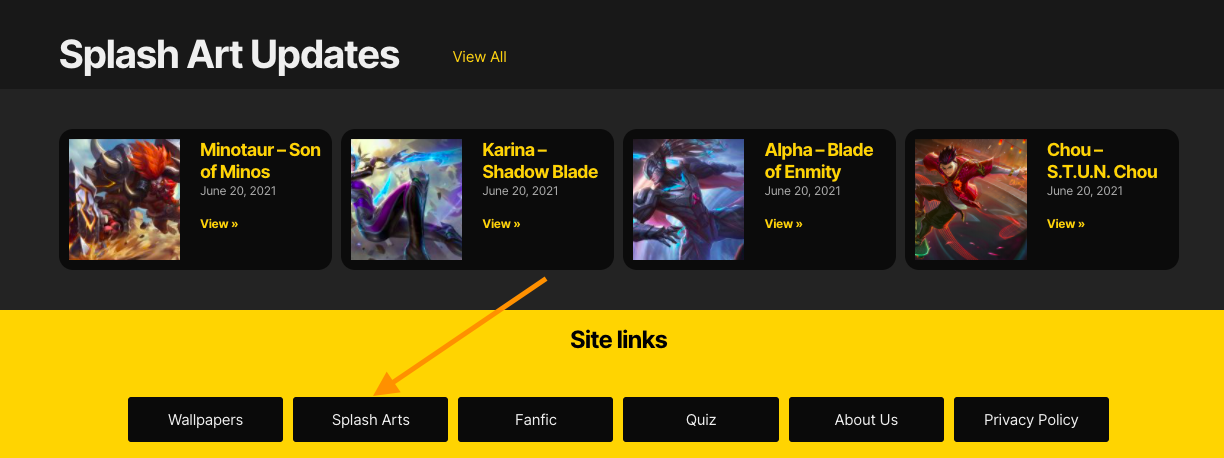Click the Splash Art Updates heading
Image resolution: width=1224 pixels, height=458 pixels.
pos(229,54)
